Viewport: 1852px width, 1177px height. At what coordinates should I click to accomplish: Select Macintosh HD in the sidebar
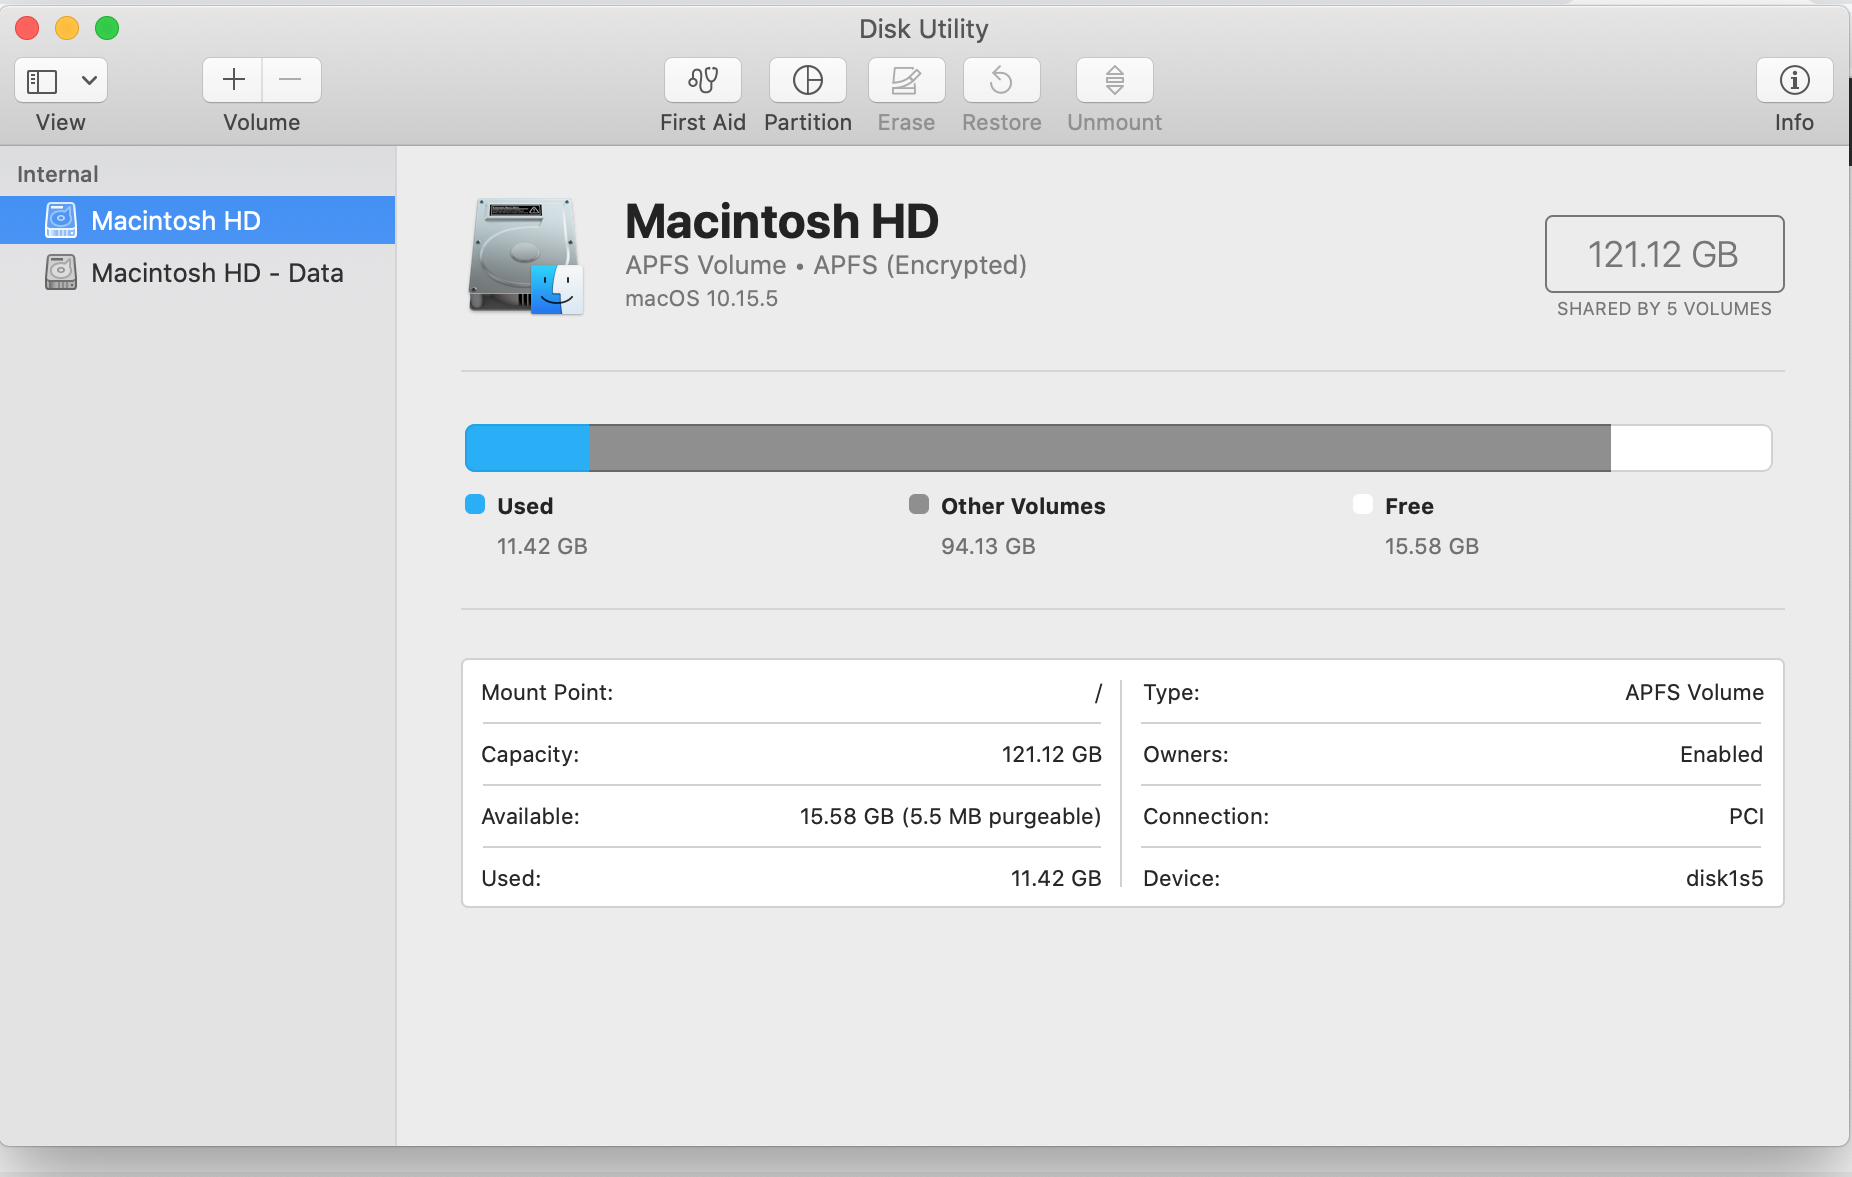[x=198, y=220]
